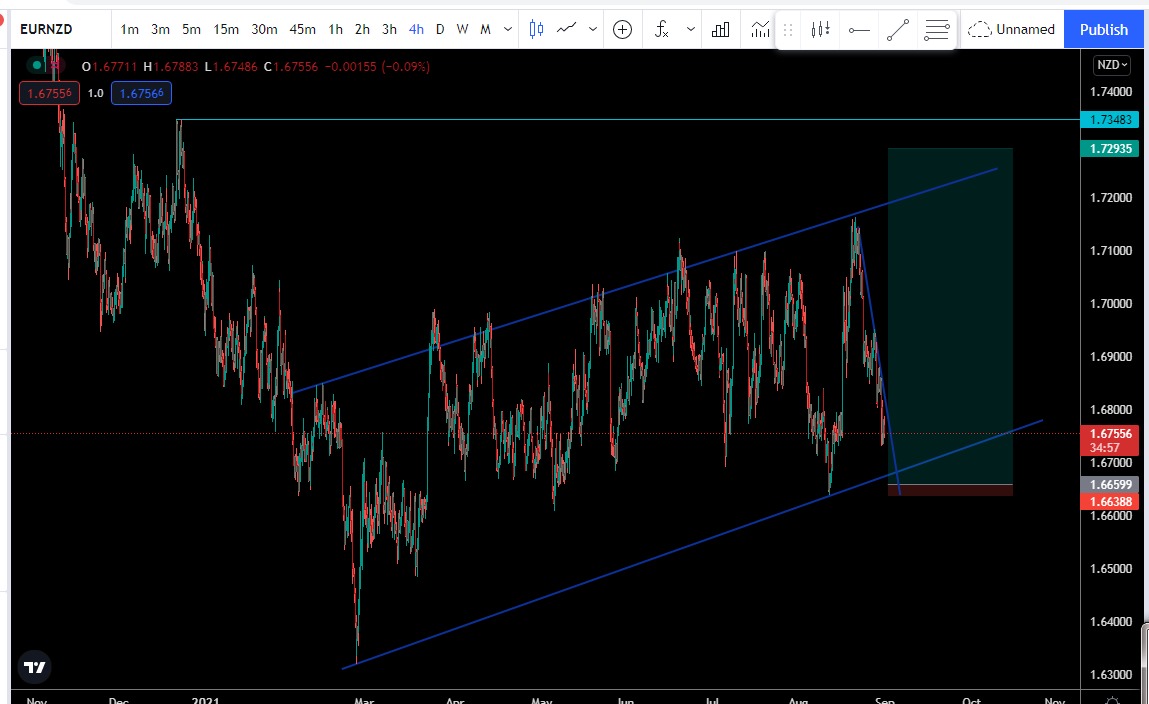Select the trend line drawing tool
The width and height of the screenshot is (1149, 704).
pos(897,30)
